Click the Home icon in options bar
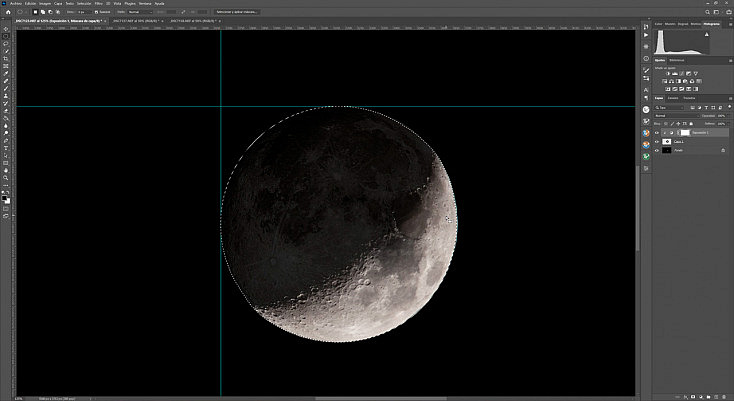 [x=8, y=12]
